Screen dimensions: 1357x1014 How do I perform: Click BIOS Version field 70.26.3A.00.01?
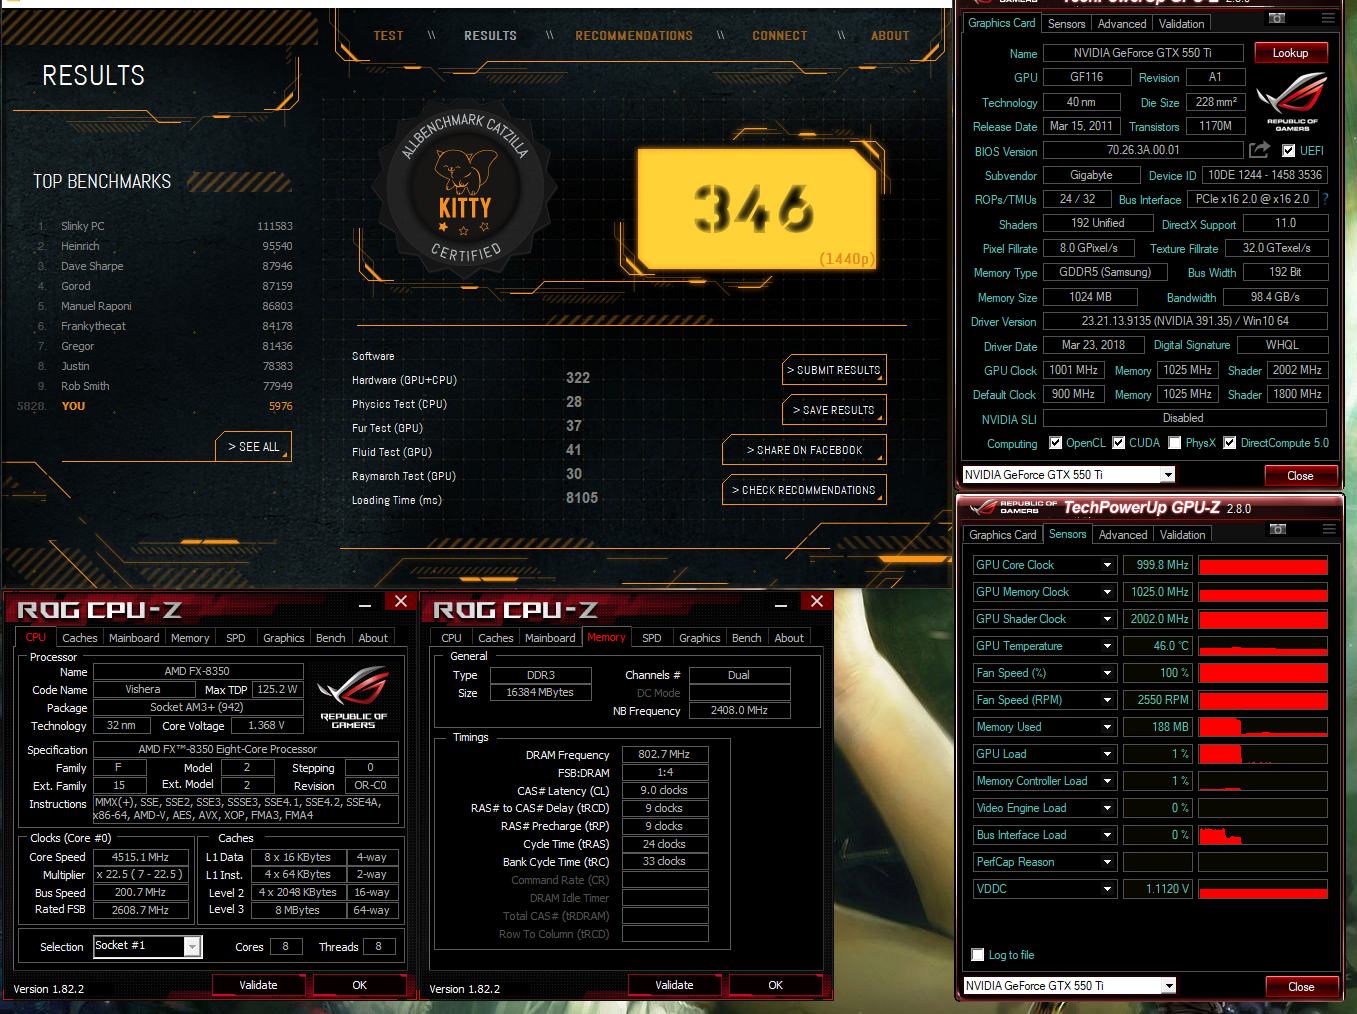pos(1143,151)
